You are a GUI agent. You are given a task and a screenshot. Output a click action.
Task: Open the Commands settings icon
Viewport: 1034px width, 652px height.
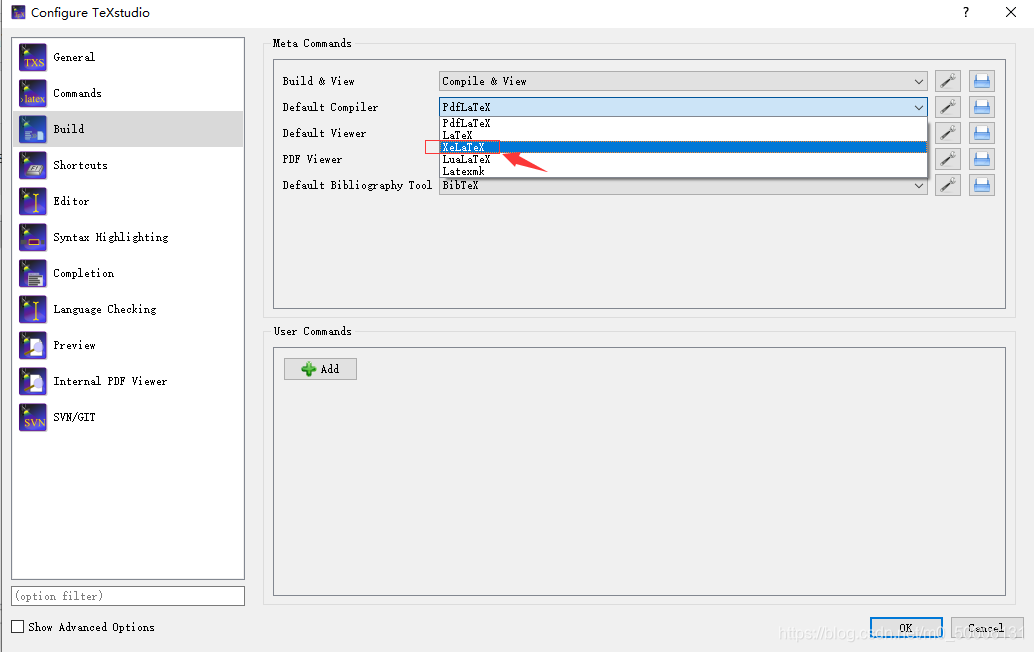click(x=33, y=93)
